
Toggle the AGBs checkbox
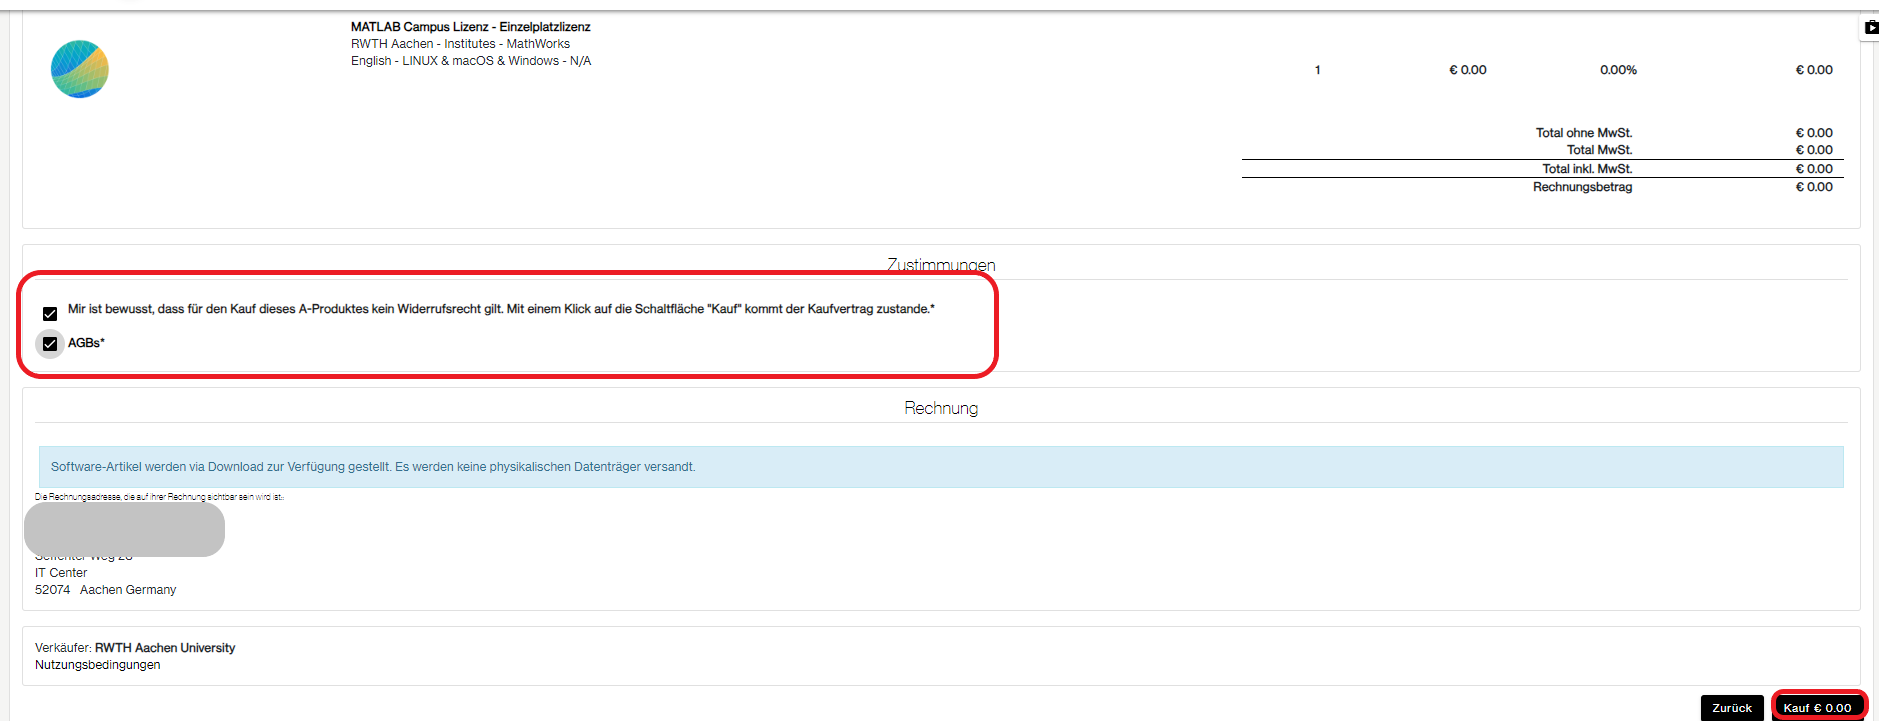(x=50, y=344)
